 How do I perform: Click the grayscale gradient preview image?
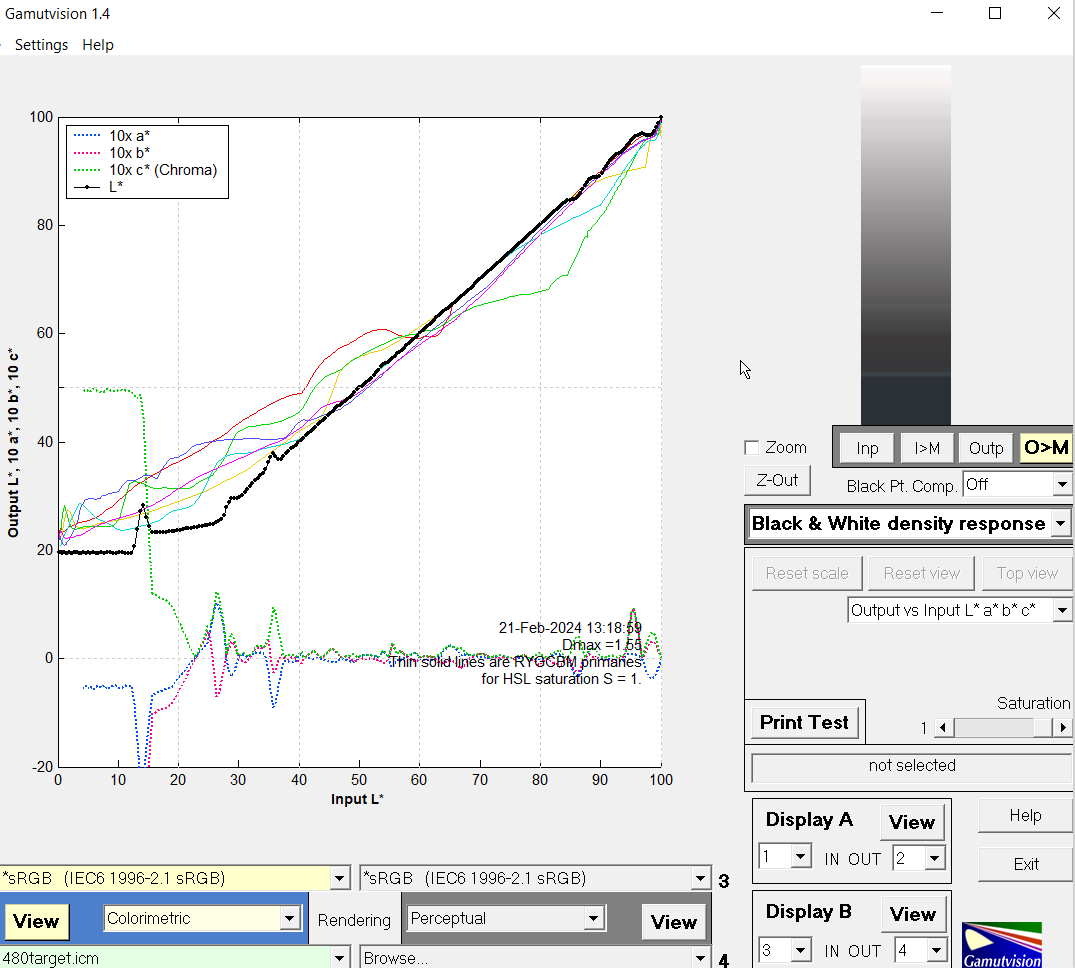pos(905,245)
